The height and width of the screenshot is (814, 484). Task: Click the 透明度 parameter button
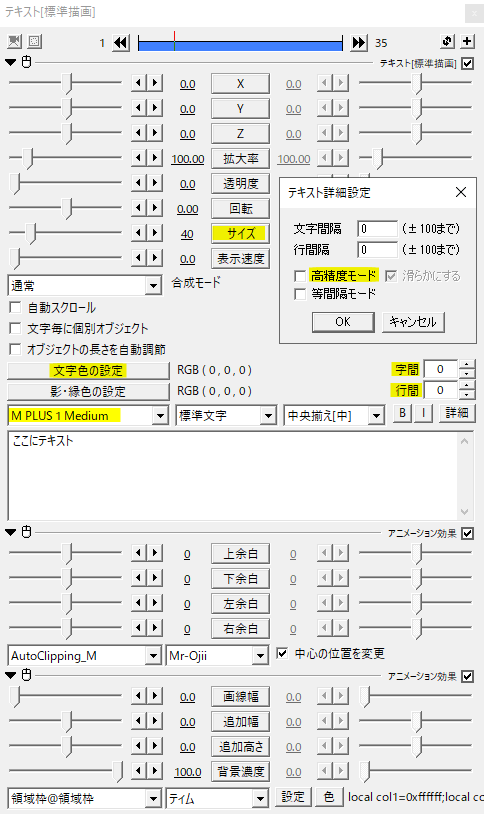240,183
